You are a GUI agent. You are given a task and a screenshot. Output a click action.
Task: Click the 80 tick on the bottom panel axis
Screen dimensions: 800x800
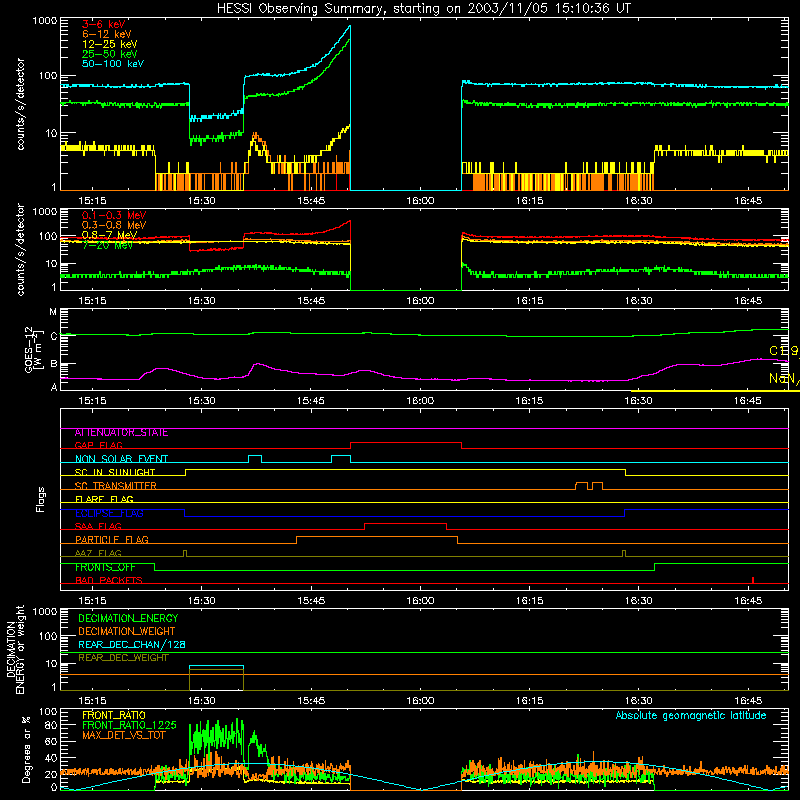51,725
